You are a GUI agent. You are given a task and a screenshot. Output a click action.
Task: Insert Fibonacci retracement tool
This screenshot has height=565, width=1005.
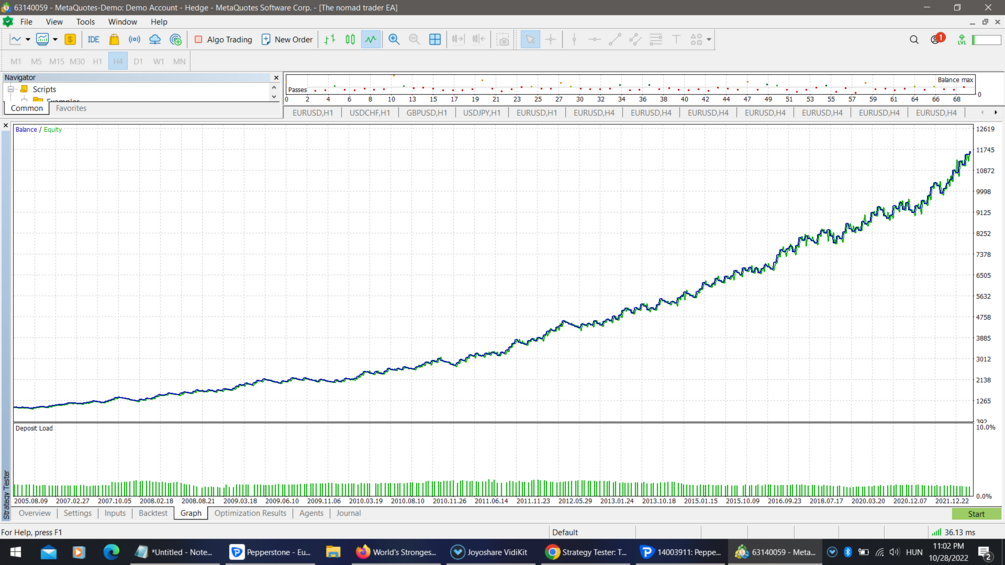[x=656, y=40]
